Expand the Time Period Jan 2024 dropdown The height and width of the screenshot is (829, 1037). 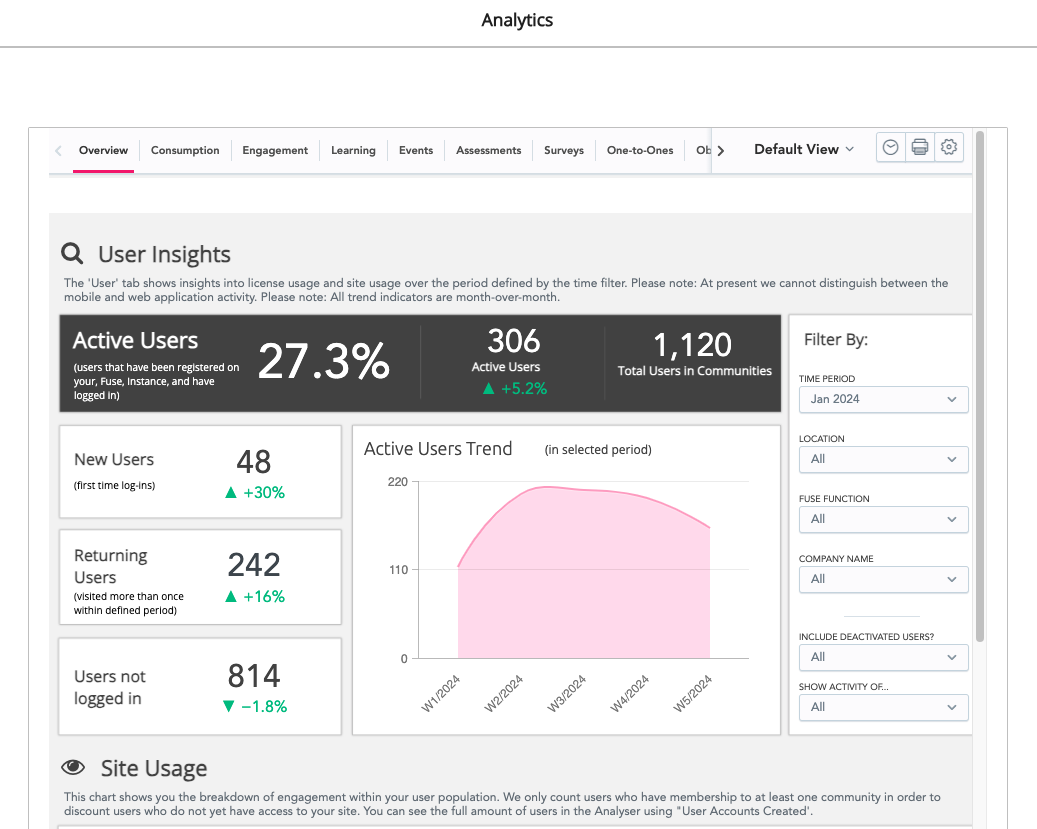pos(883,399)
